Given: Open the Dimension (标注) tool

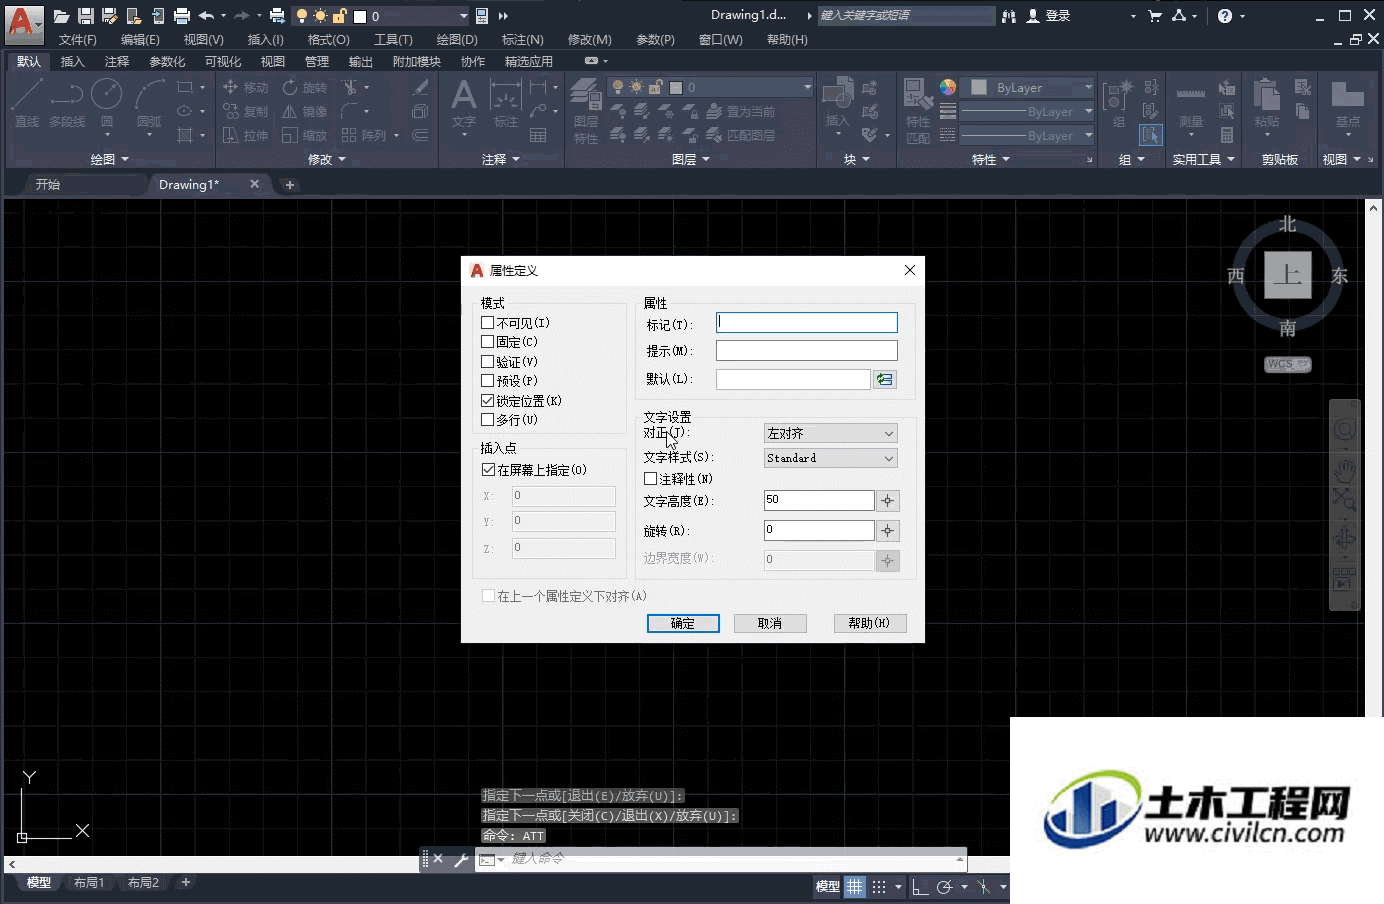Looking at the screenshot, I should [x=505, y=104].
